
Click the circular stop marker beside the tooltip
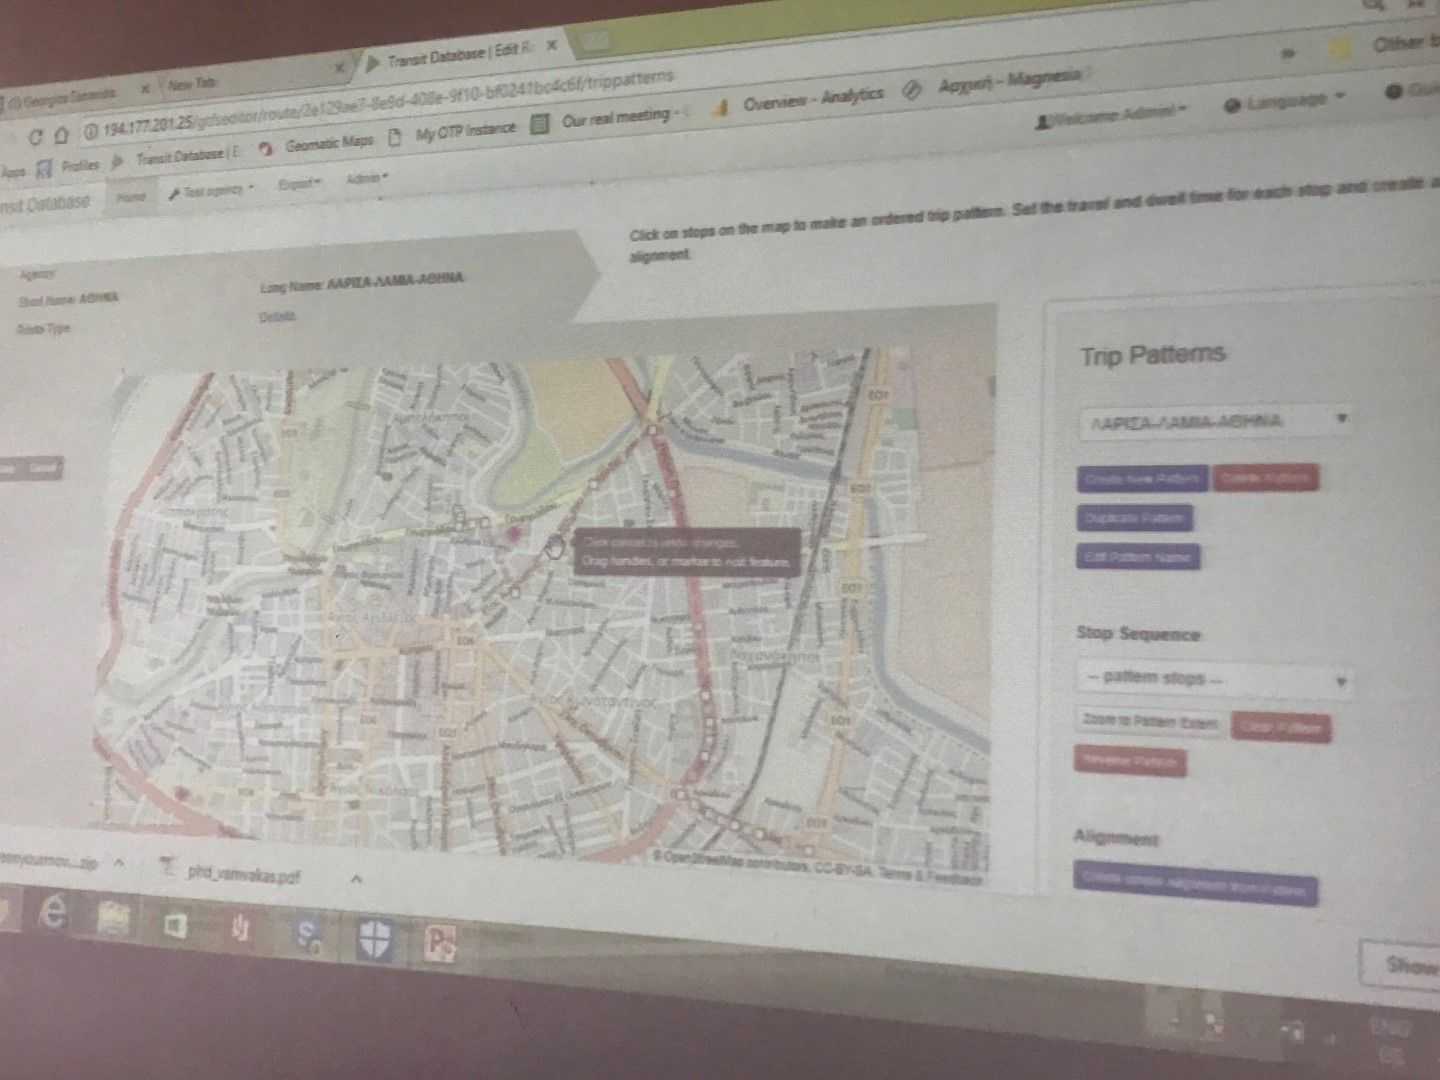[x=557, y=546]
